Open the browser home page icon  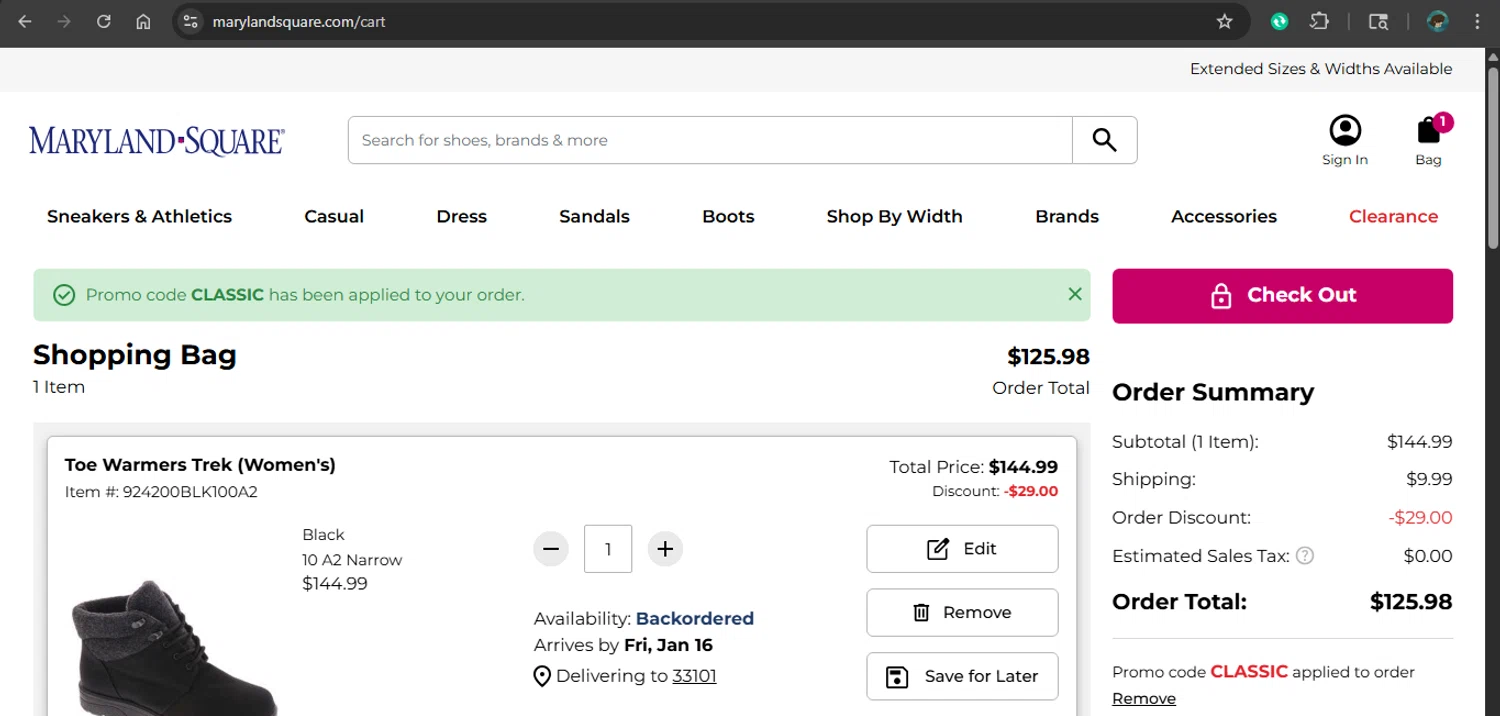click(143, 21)
